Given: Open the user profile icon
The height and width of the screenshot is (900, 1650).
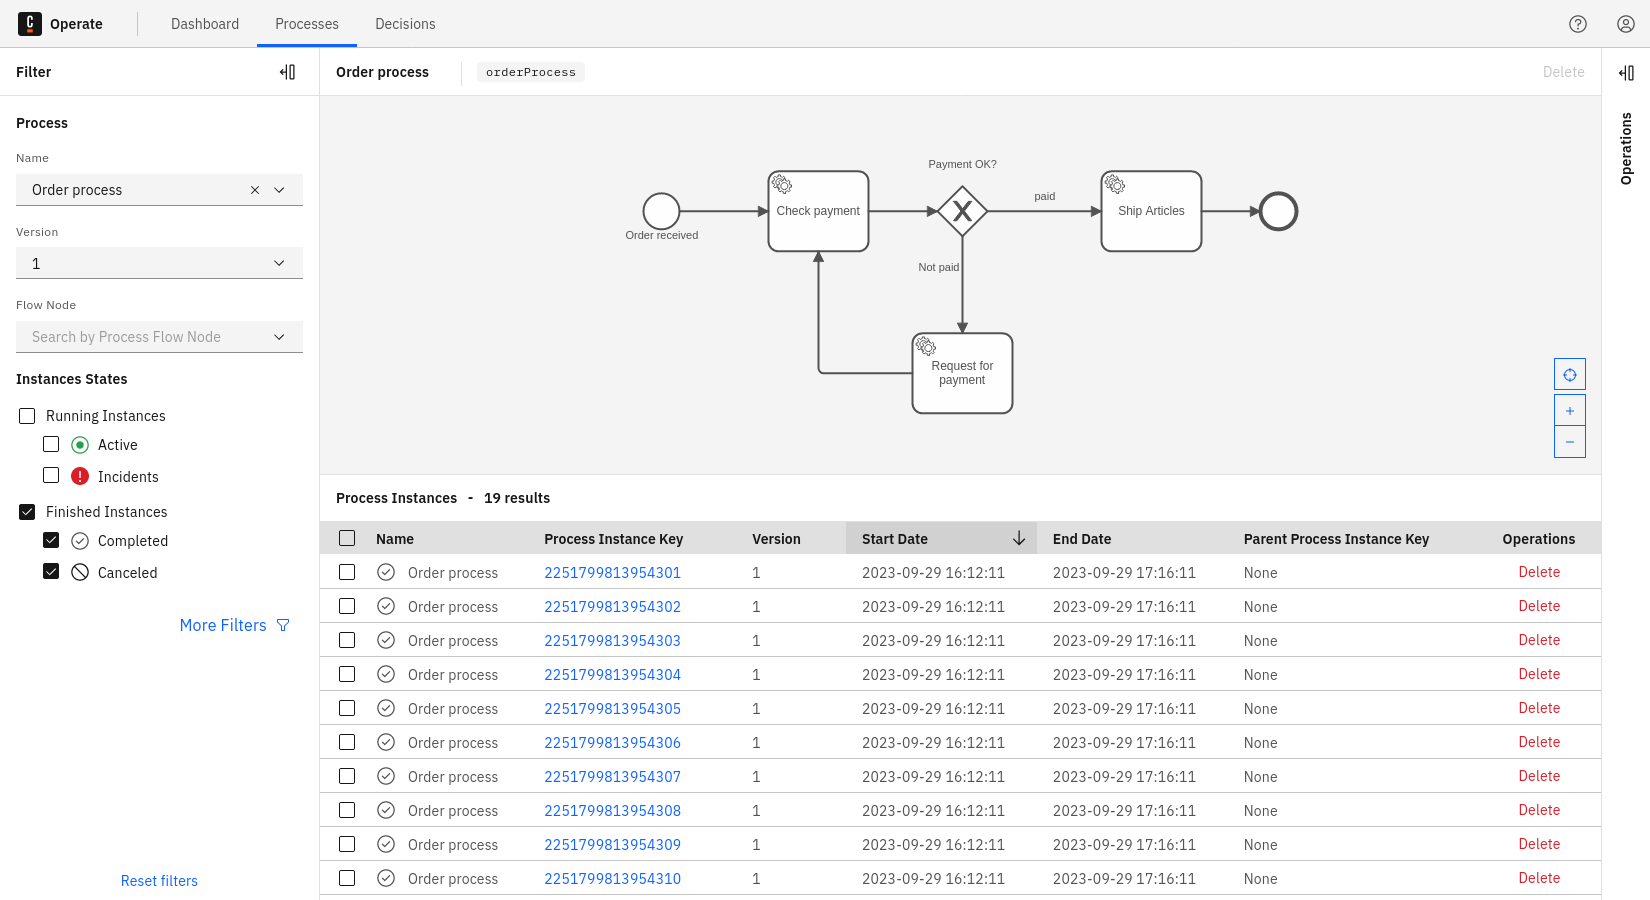Looking at the screenshot, I should 1625,23.
